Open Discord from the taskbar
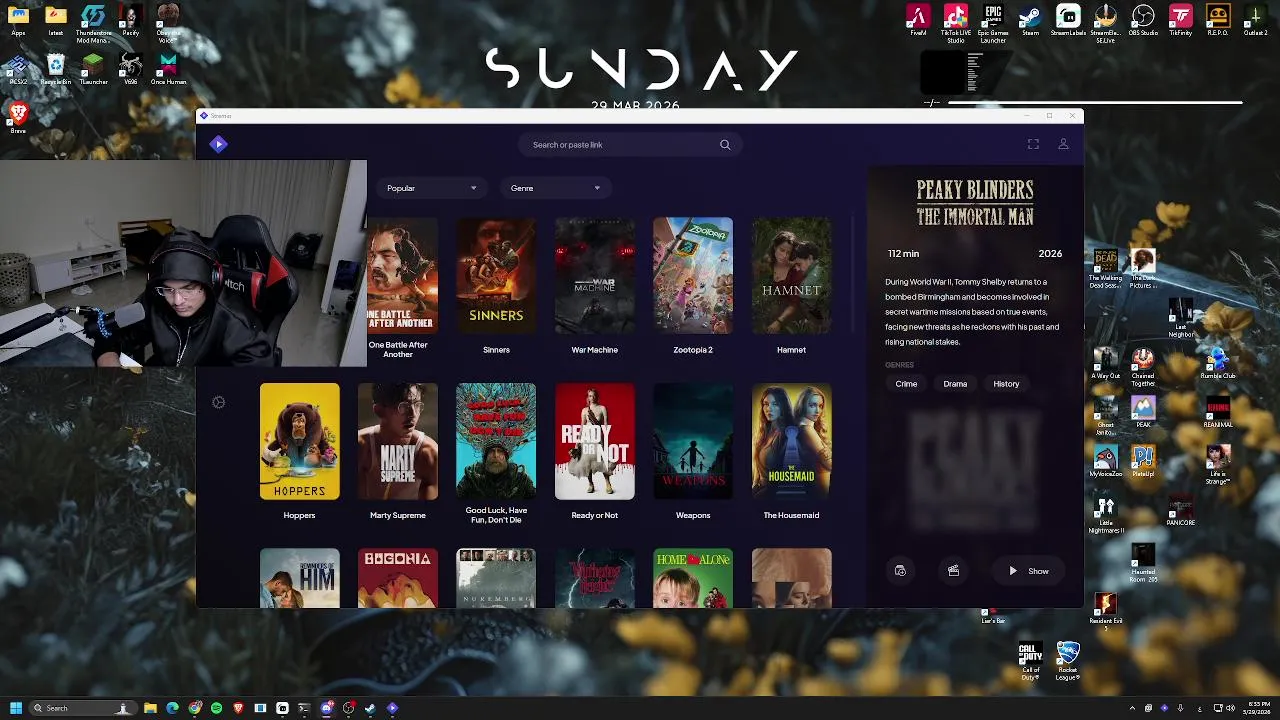This screenshot has height=720, width=1280. [x=327, y=708]
